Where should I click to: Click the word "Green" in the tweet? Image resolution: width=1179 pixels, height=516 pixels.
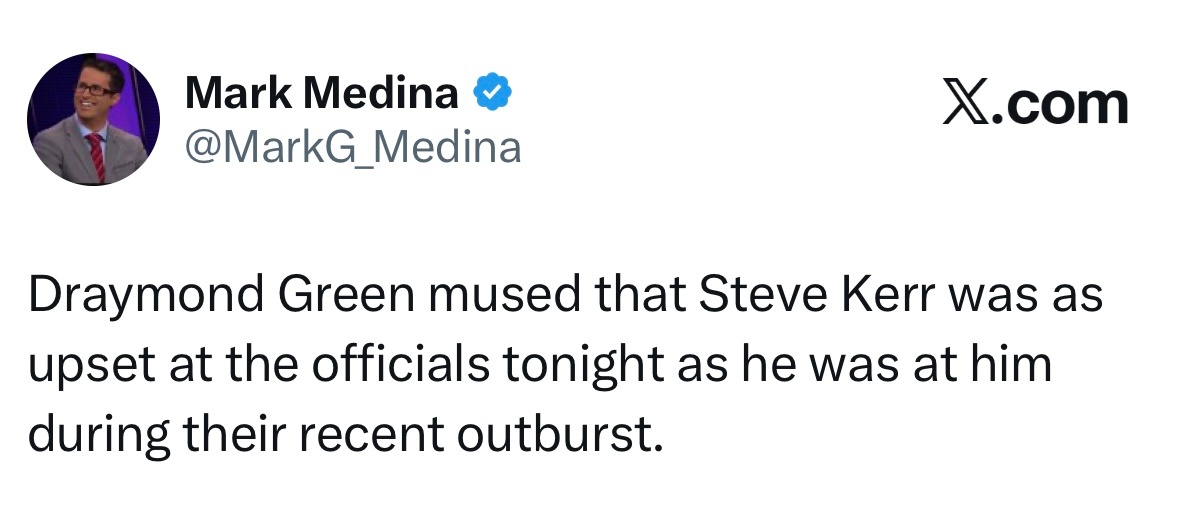point(347,293)
